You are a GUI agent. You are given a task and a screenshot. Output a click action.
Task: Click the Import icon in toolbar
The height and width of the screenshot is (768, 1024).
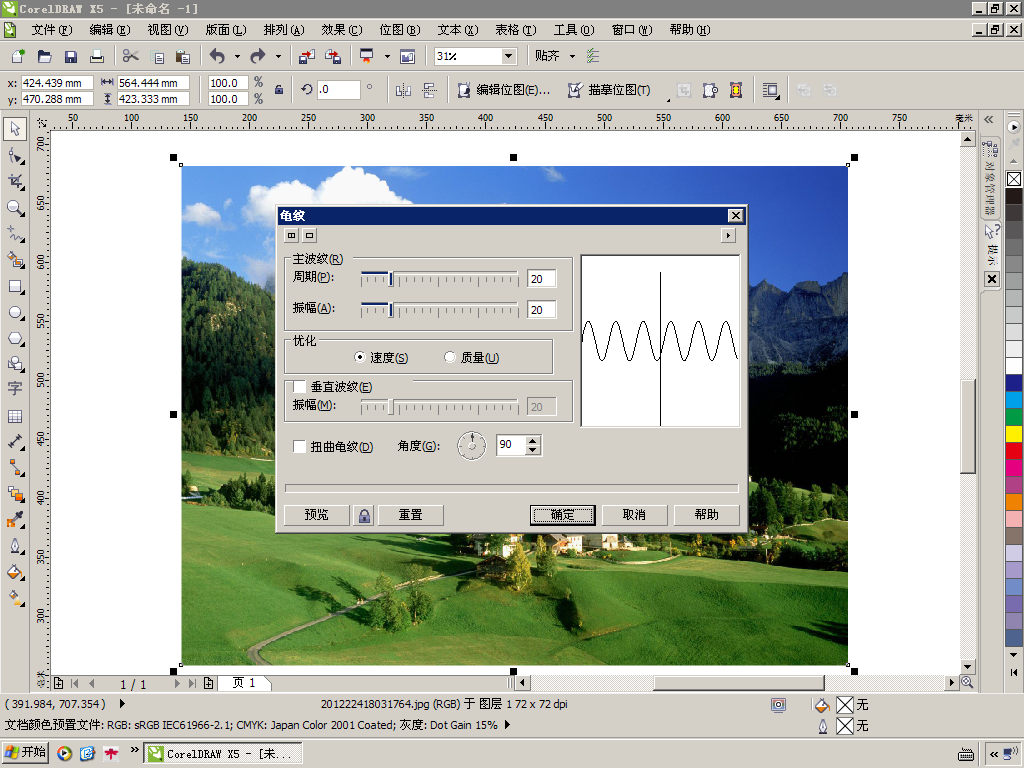pos(306,56)
